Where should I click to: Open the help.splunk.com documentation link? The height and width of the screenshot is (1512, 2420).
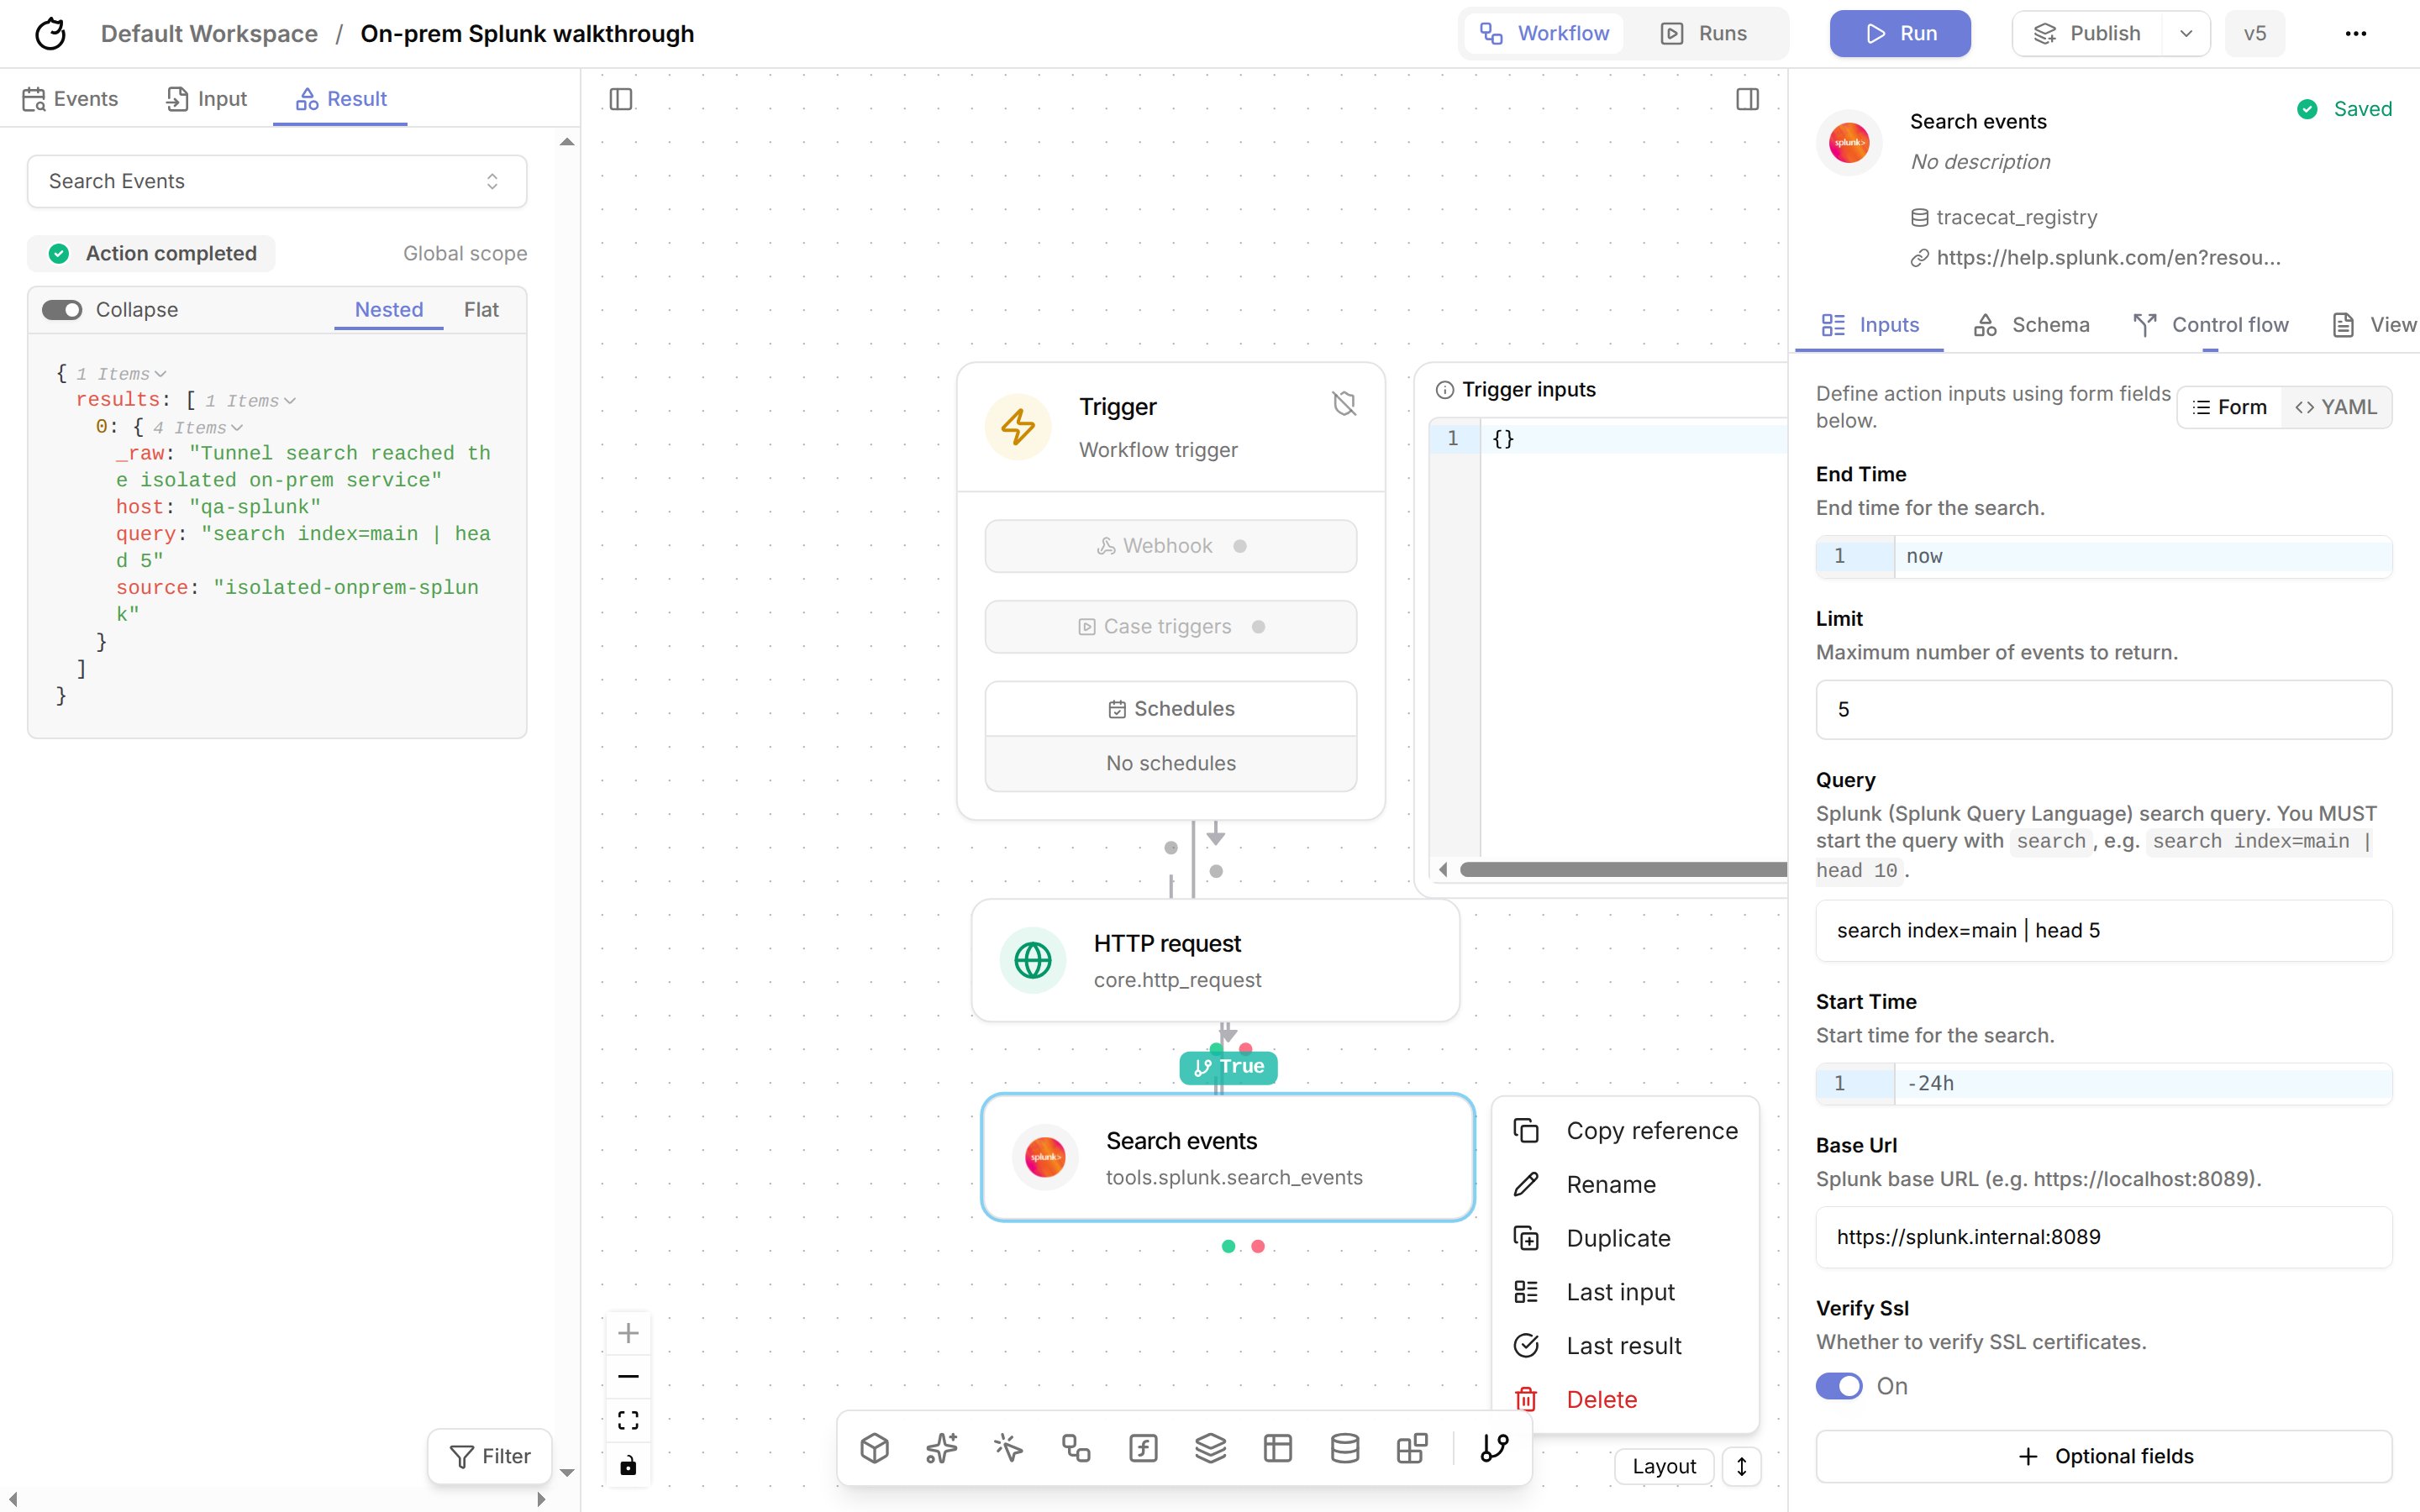(x=2108, y=258)
